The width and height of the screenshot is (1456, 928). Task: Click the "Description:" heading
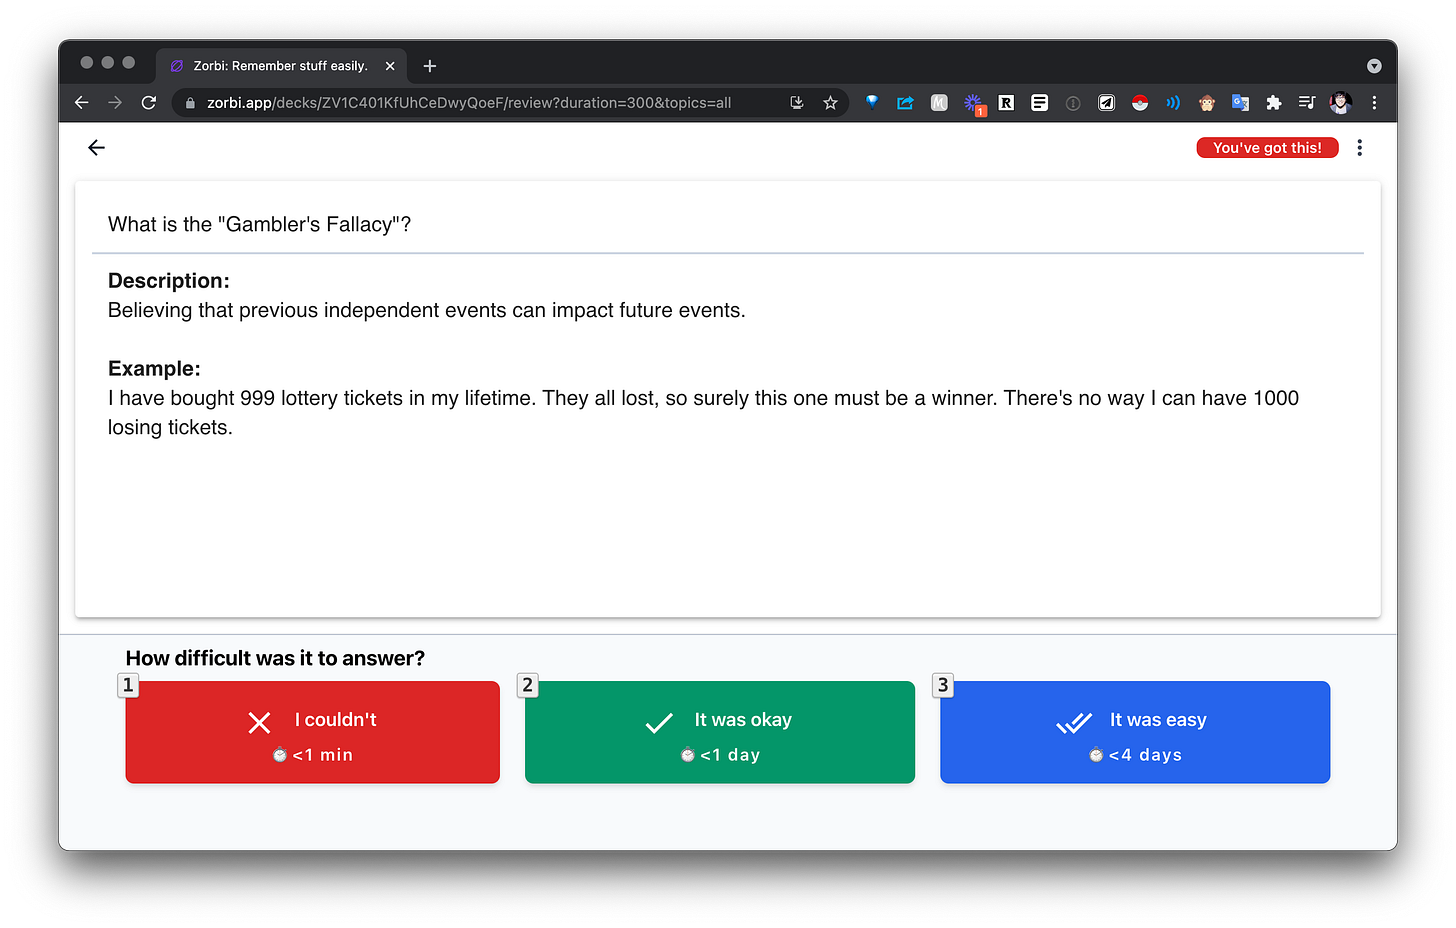(x=169, y=281)
